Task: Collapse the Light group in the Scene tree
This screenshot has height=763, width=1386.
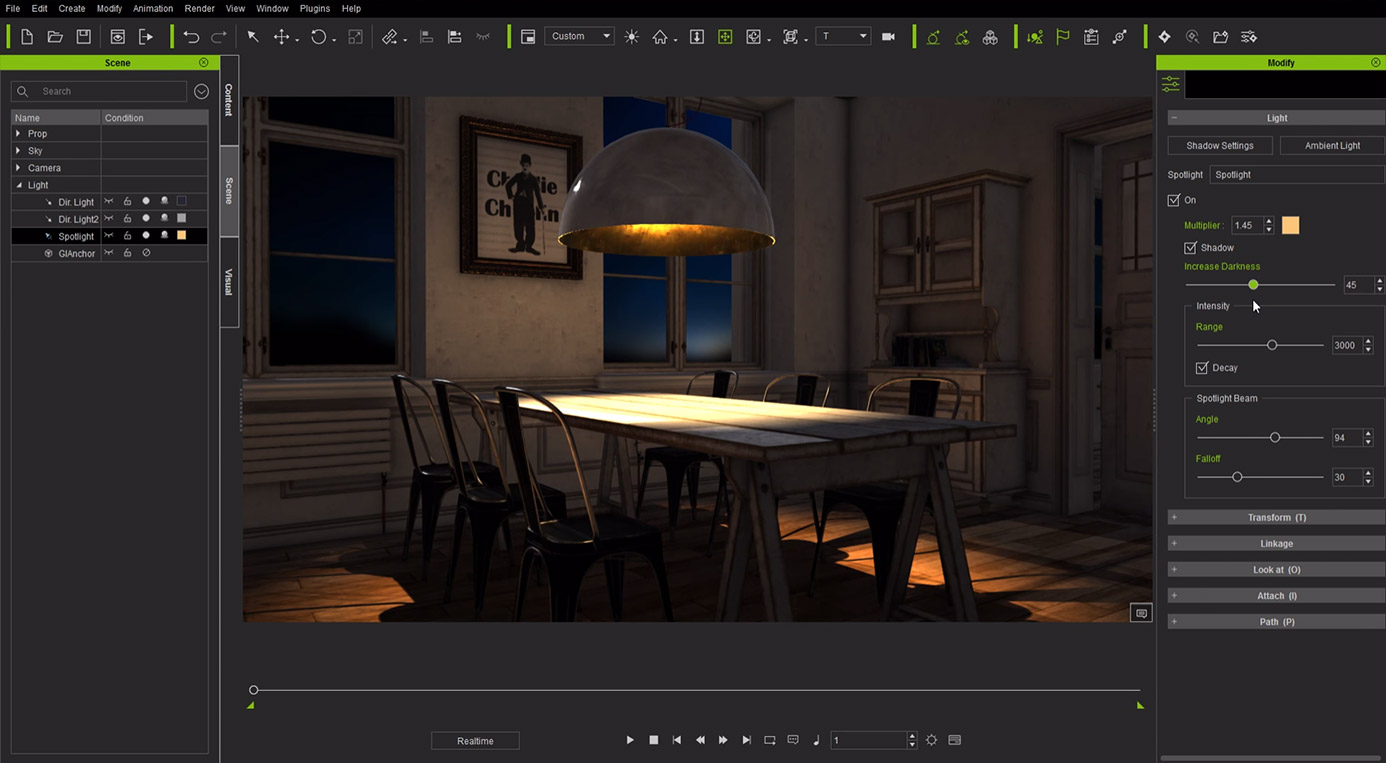Action: point(19,184)
